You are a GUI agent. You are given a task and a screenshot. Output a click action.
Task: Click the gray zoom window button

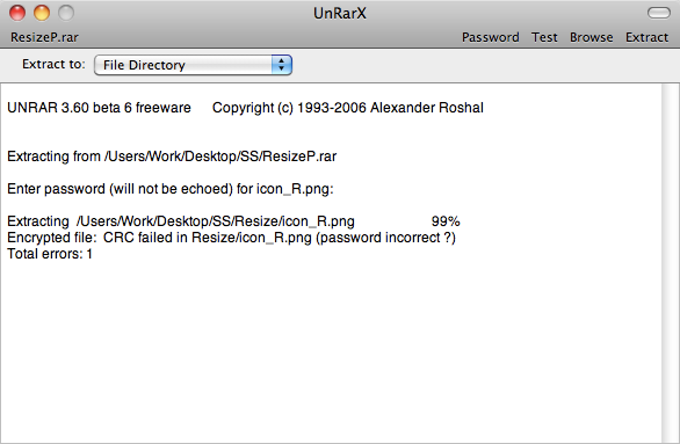65,13
